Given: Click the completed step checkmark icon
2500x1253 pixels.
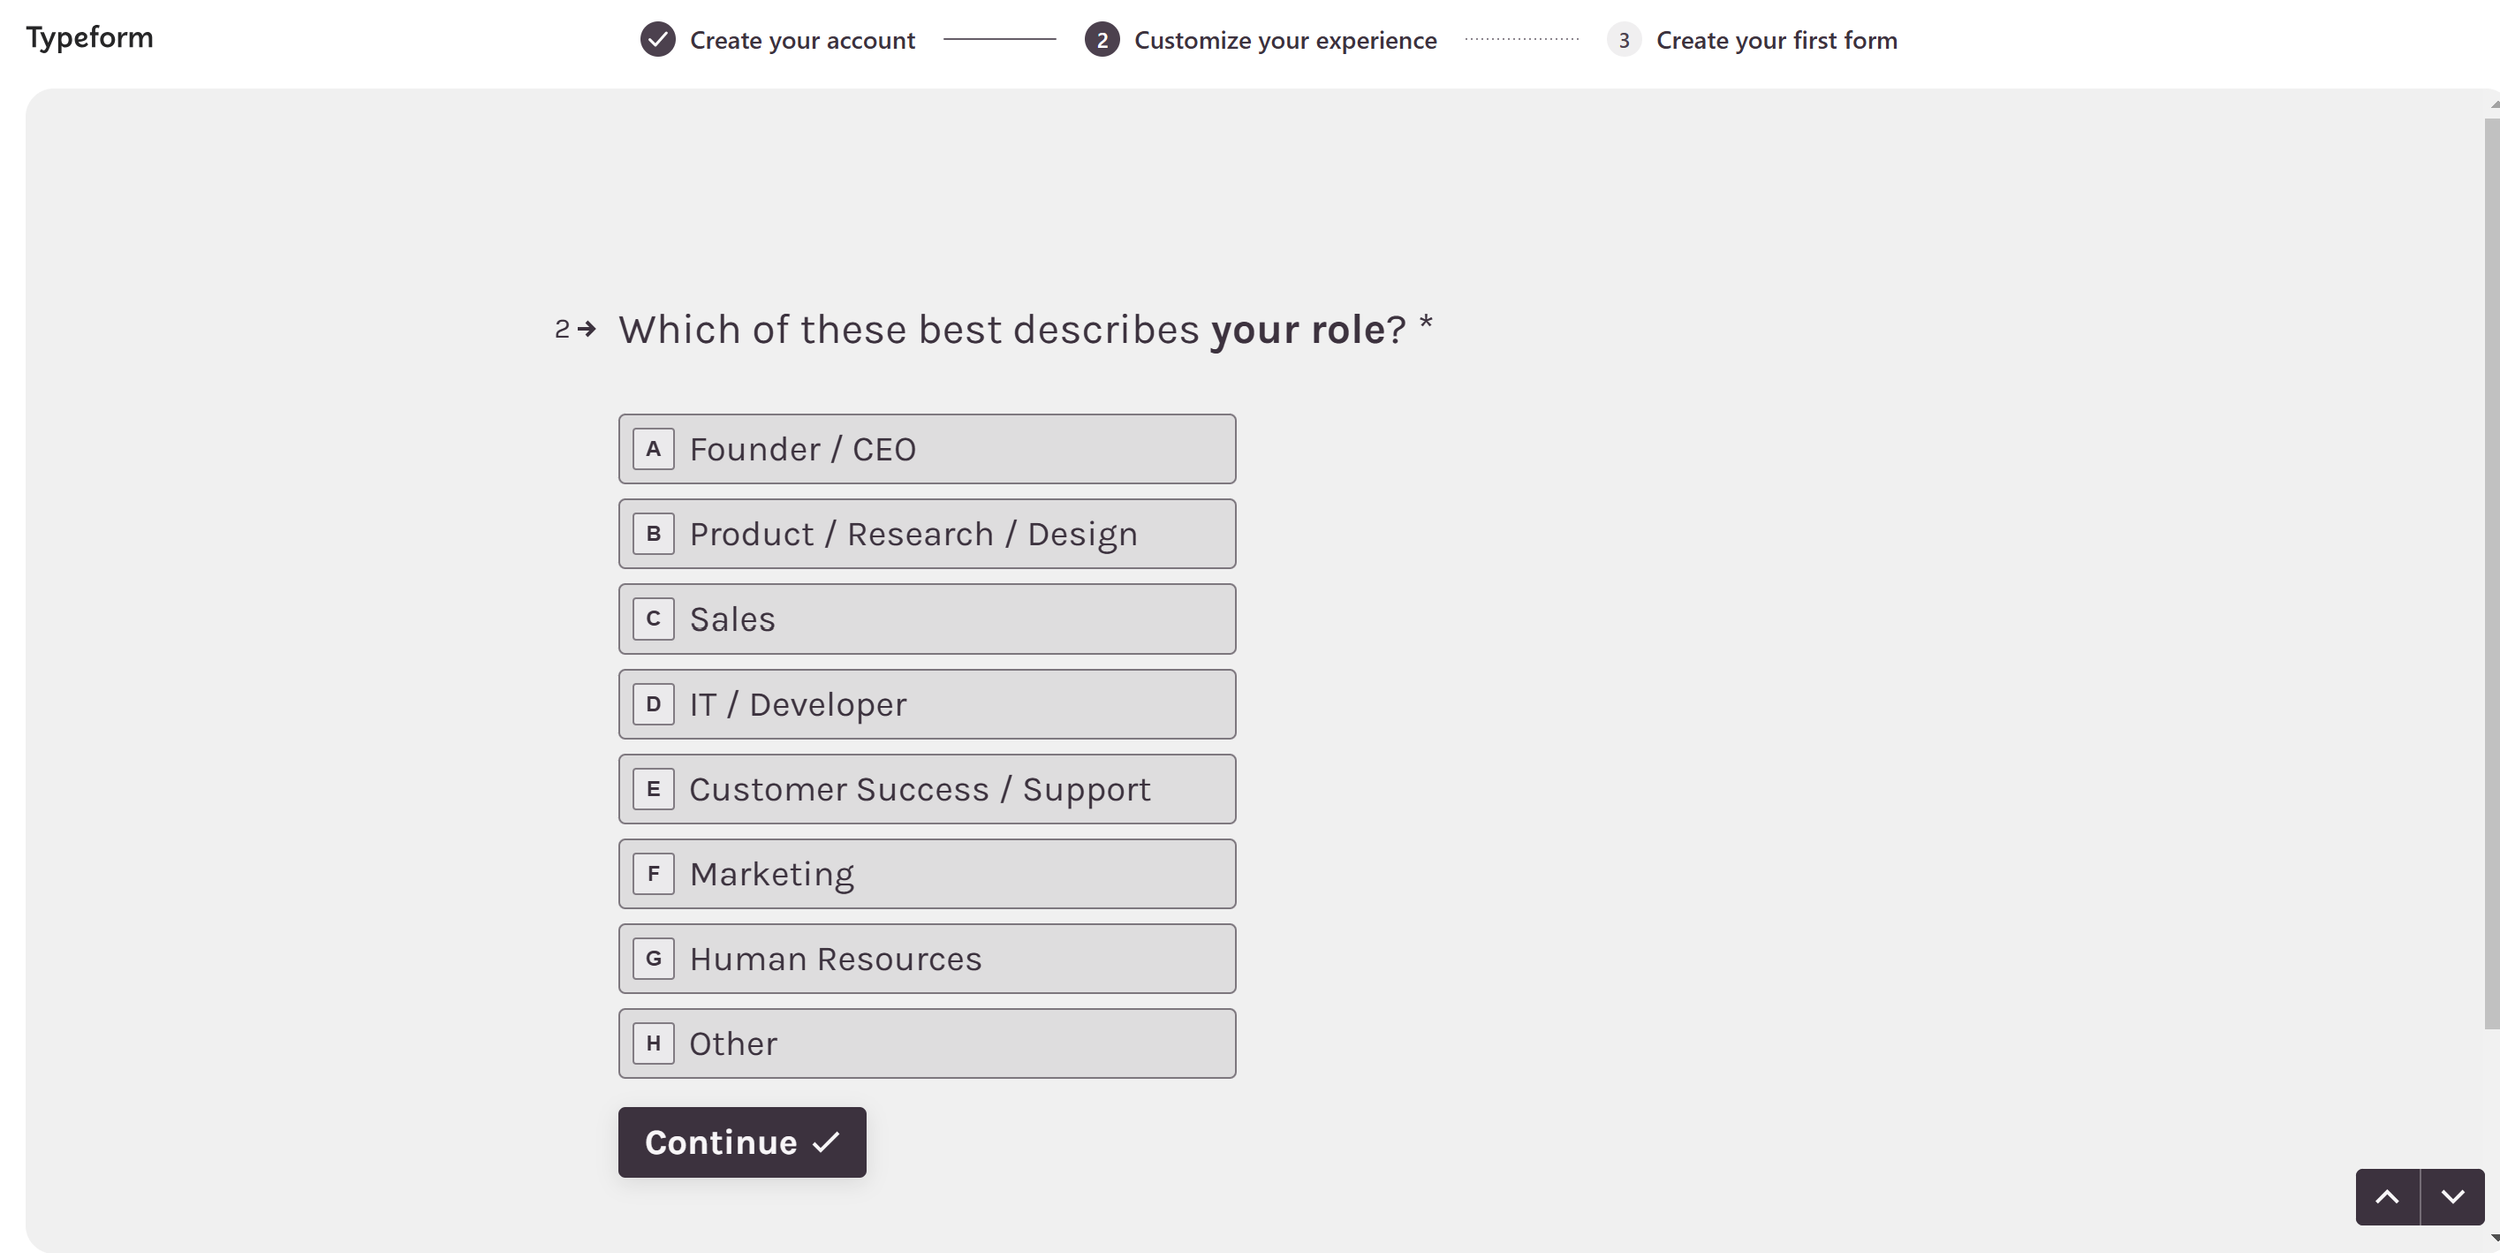Looking at the screenshot, I should pyautogui.click(x=657, y=40).
